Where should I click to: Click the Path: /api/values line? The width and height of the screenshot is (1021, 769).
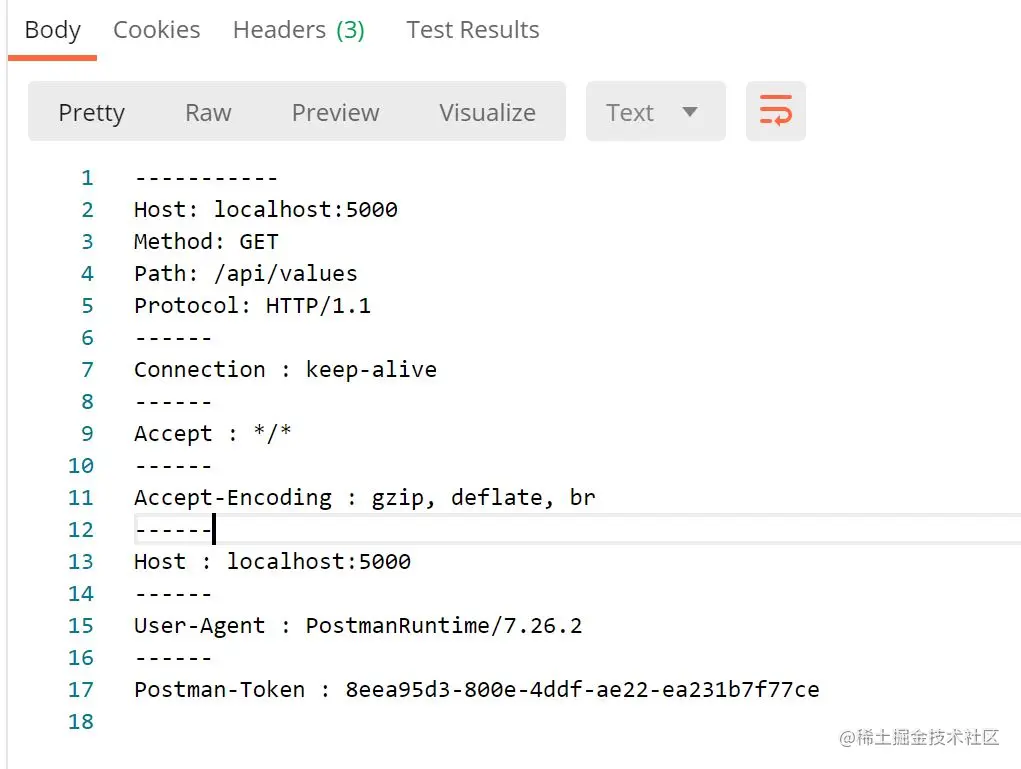[245, 274]
